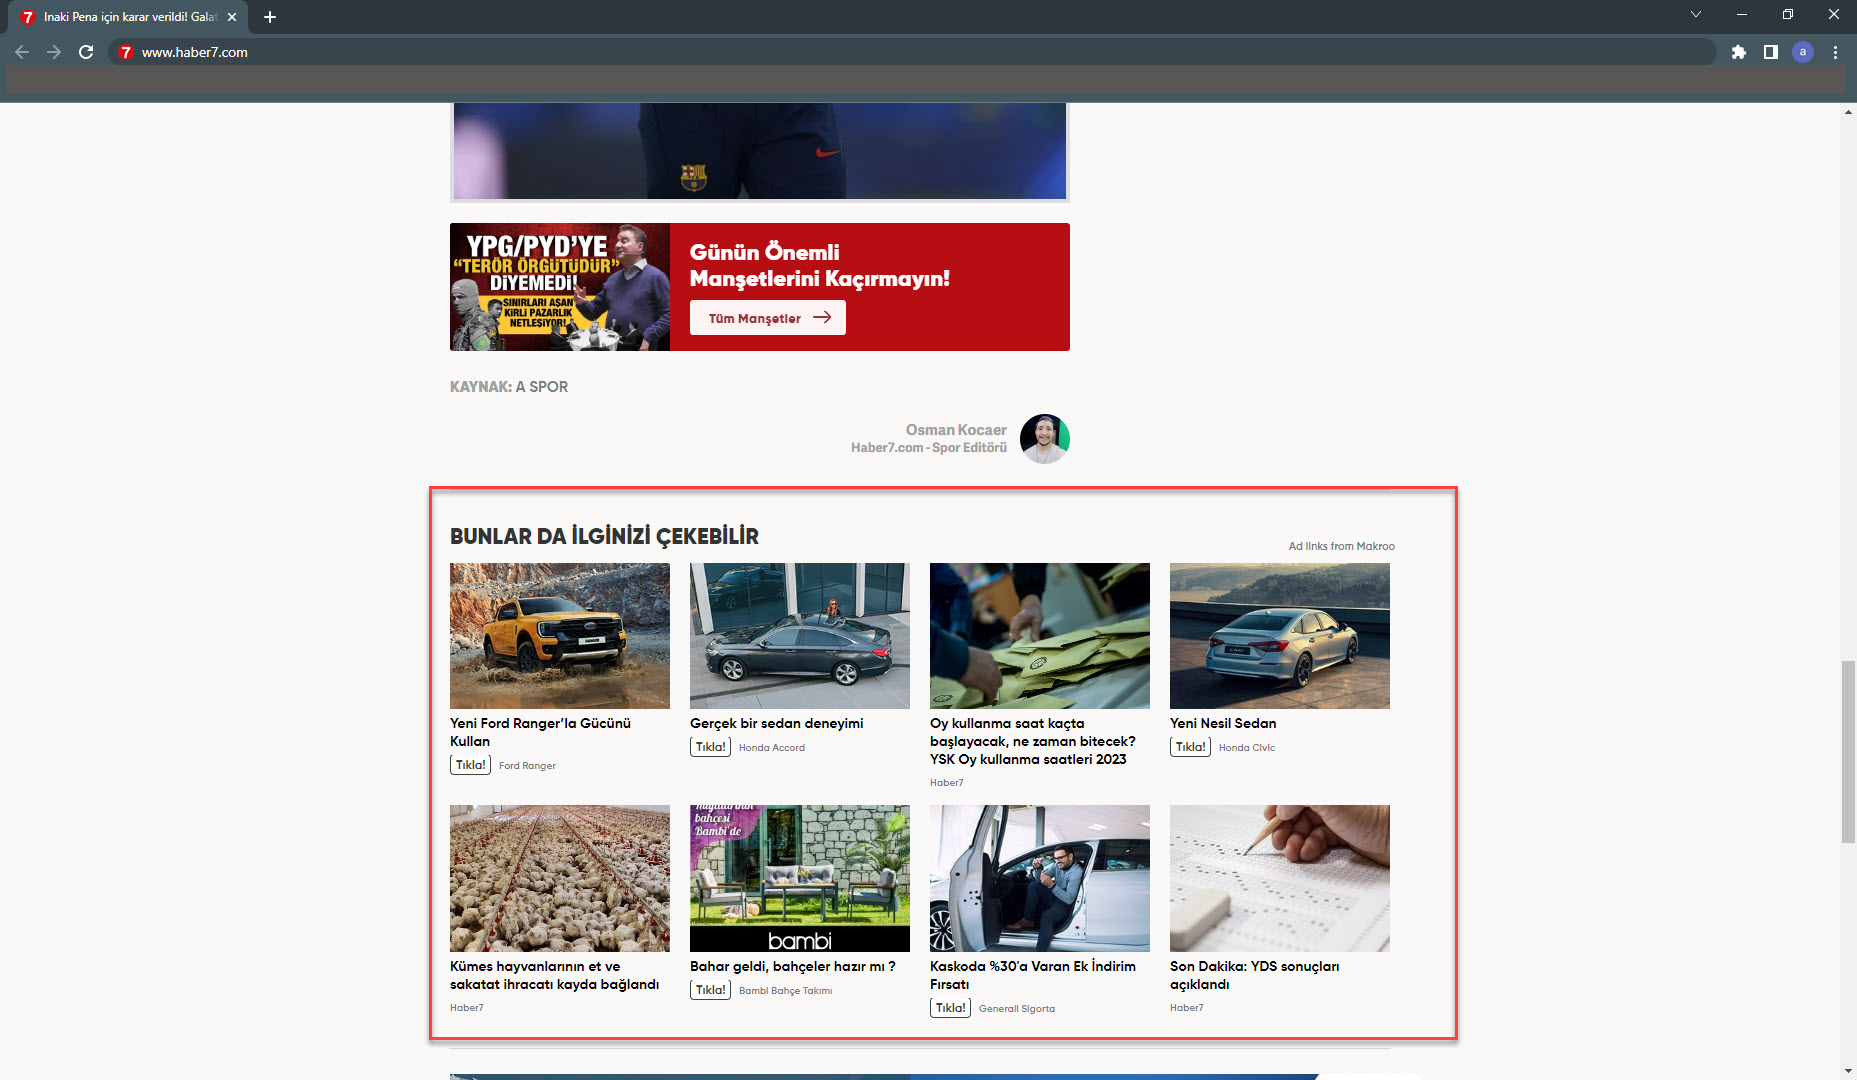
Task: Open the Kümes hayvanları ihracat article link
Action: click(x=554, y=975)
